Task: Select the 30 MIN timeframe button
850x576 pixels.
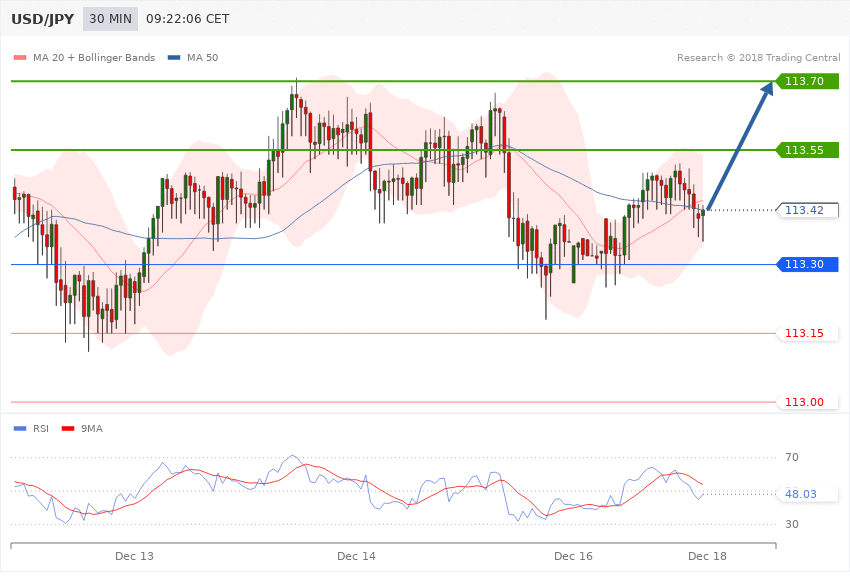Action: click(110, 19)
